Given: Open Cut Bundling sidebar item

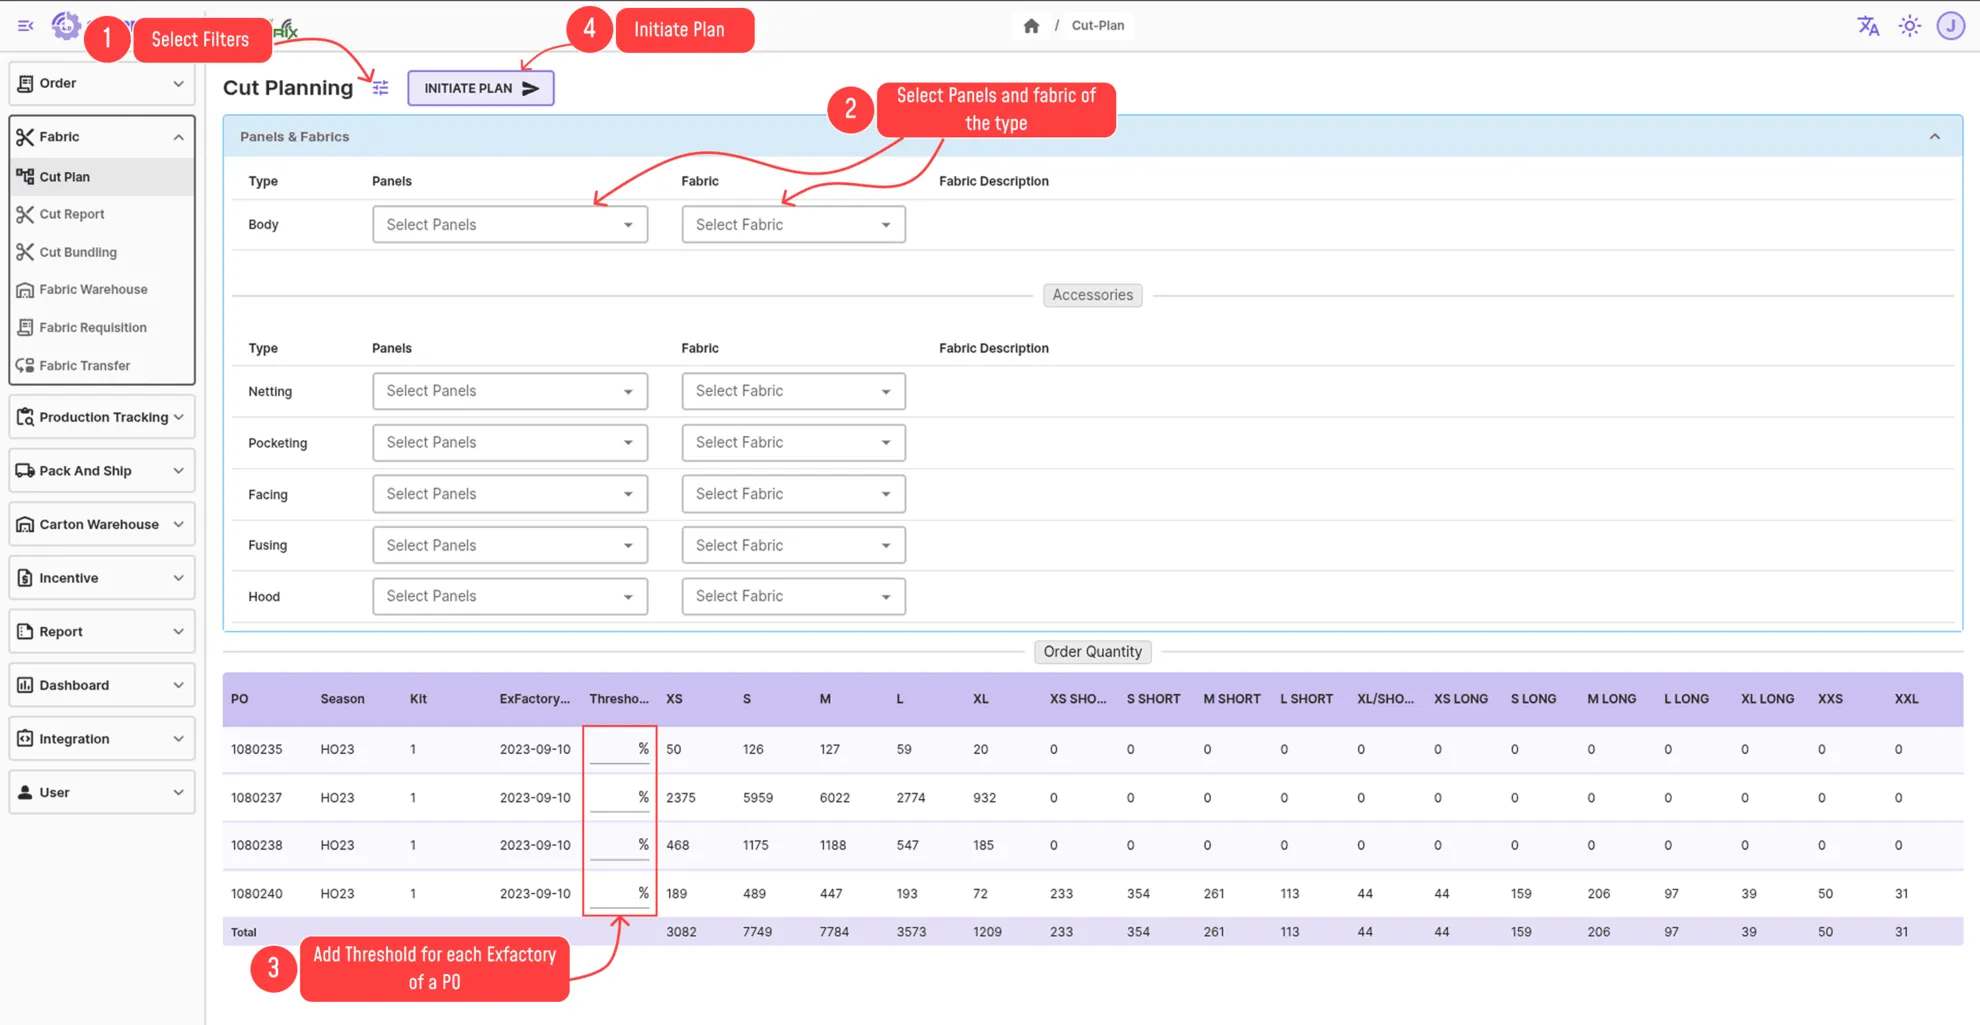Looking at the screenshot, I should coord(78,252).
